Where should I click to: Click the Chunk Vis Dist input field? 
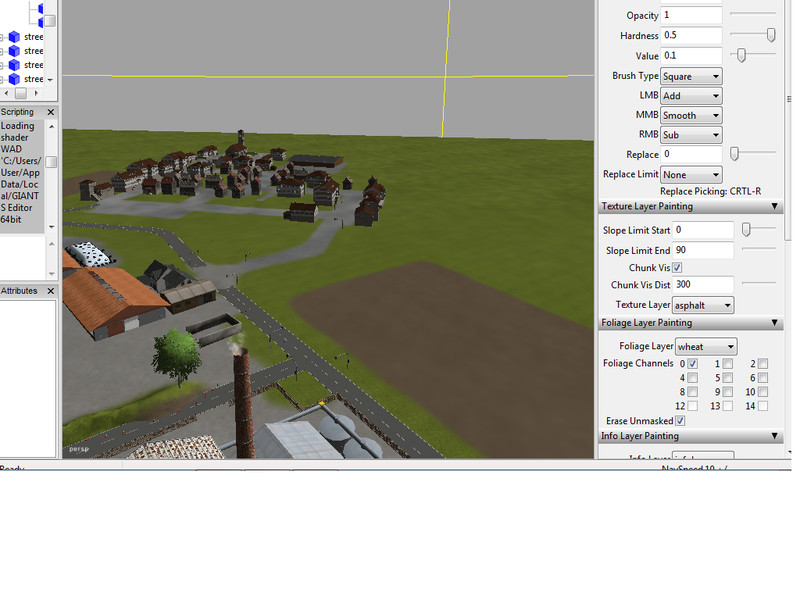(703, 285)
